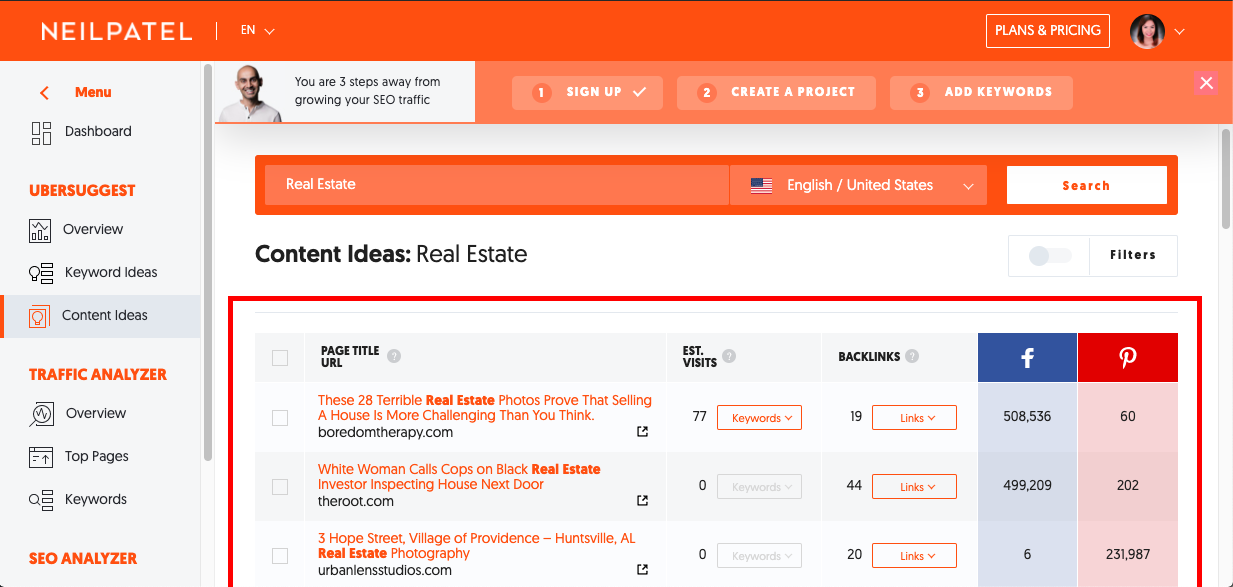
Task: Click the user profile avatar
Action: pyautogui.click(x=1147, y=31)
